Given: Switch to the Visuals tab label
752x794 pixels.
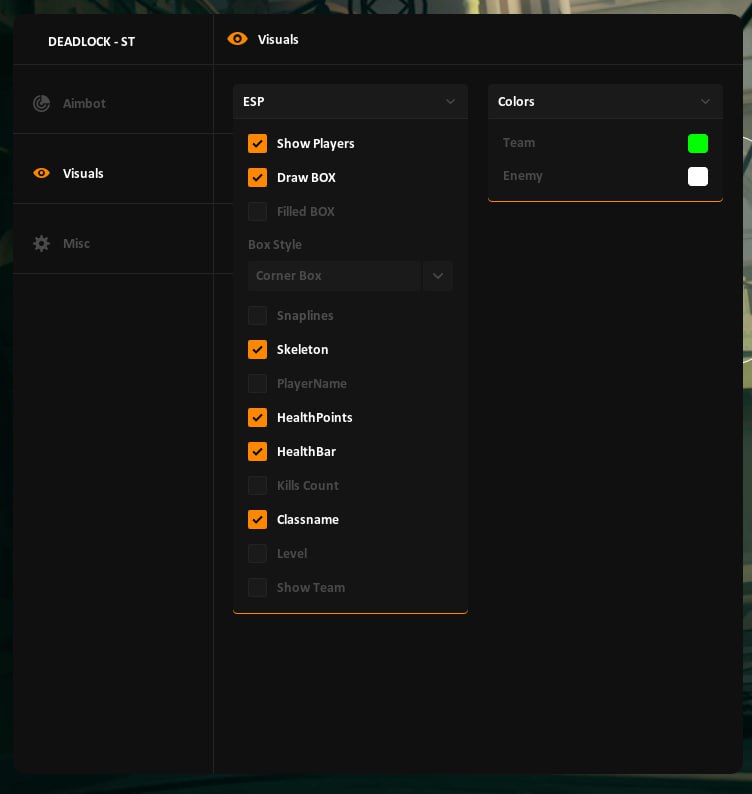Looking at the screenshot, I should pyautogui.click(x=83, y=173).
